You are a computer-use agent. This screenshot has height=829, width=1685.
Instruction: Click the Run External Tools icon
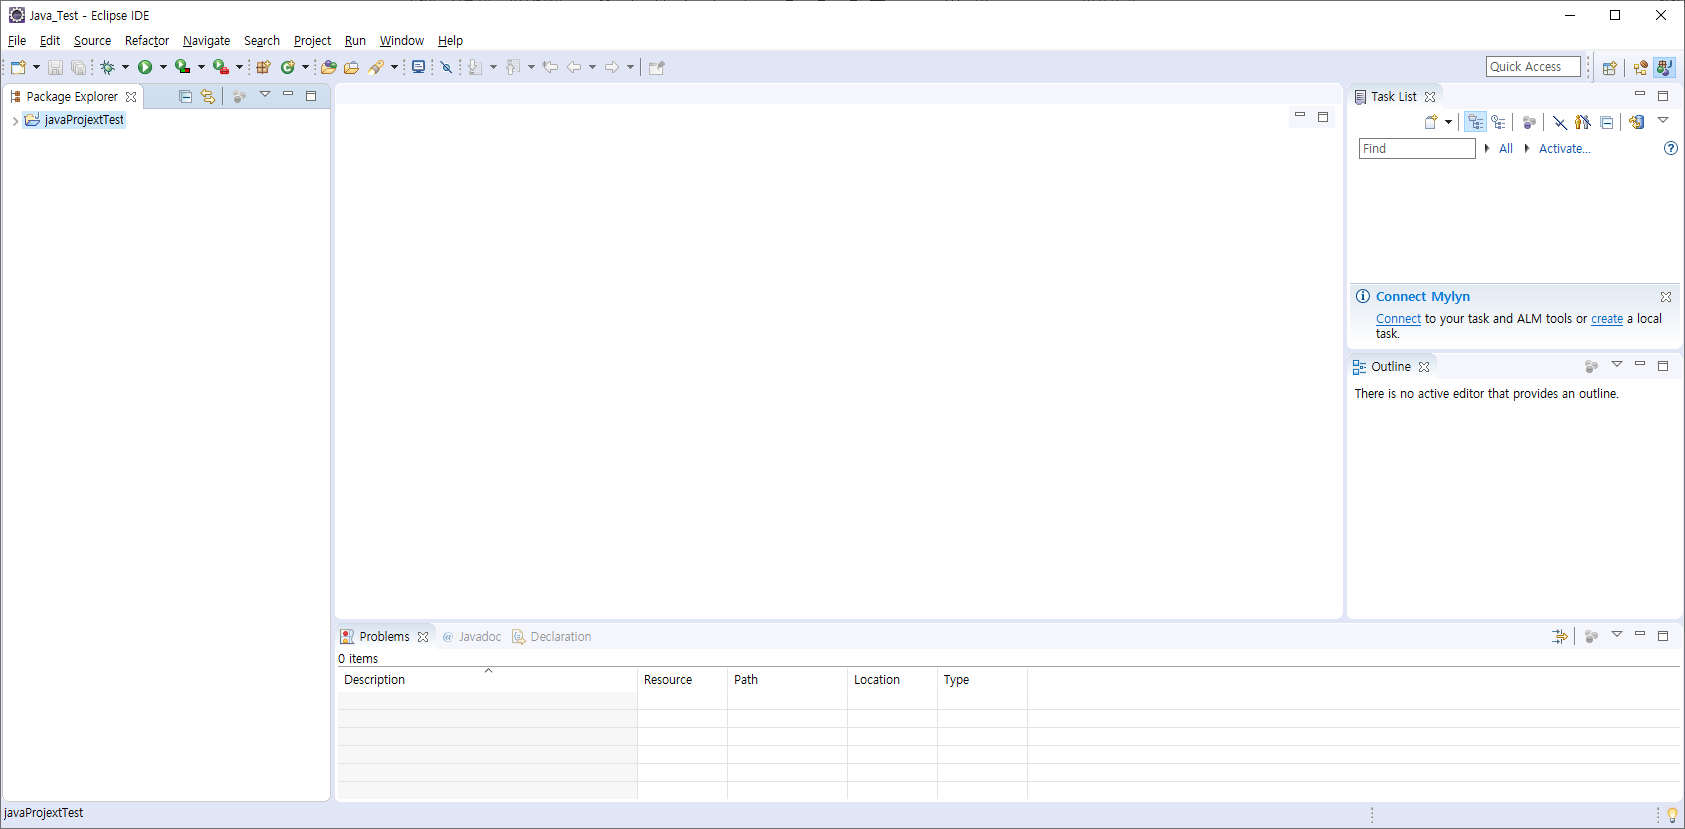click(x=220, y=67)
